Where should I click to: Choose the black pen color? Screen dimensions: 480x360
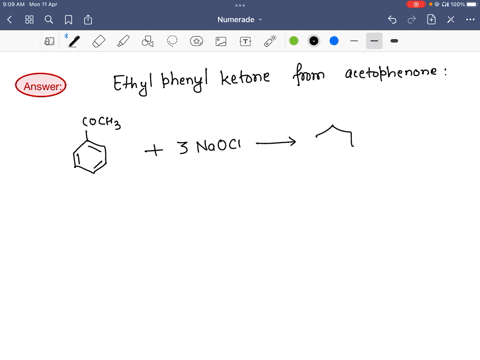[314, 41]
